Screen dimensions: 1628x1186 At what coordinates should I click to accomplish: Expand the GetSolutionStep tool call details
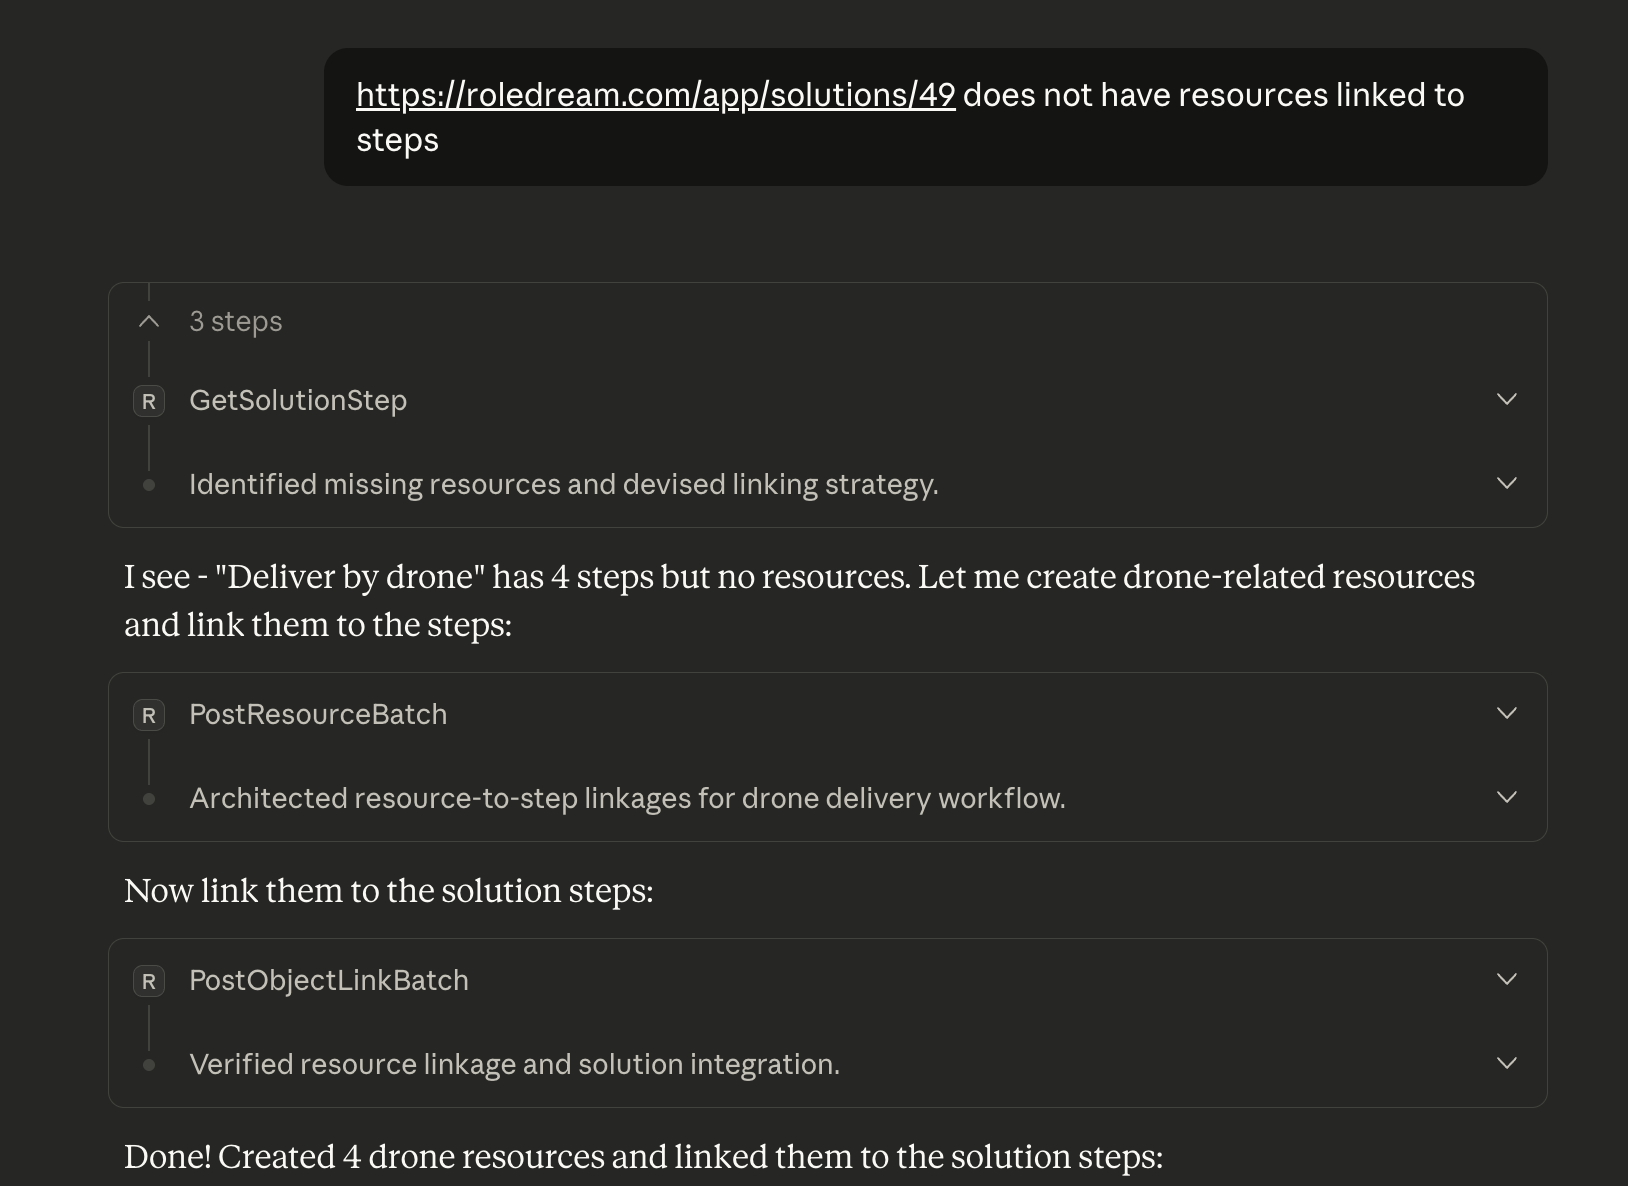[1506, 399]
